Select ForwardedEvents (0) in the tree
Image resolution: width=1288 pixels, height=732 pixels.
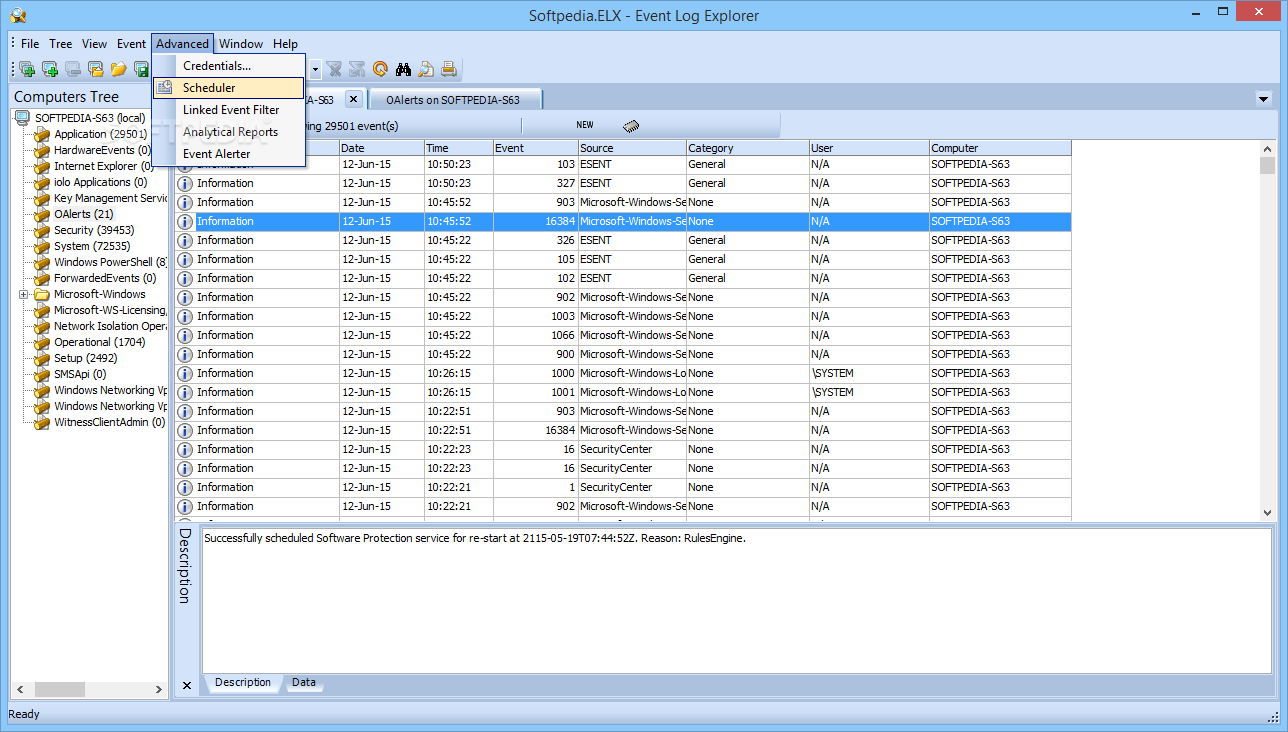coord(105,279)
